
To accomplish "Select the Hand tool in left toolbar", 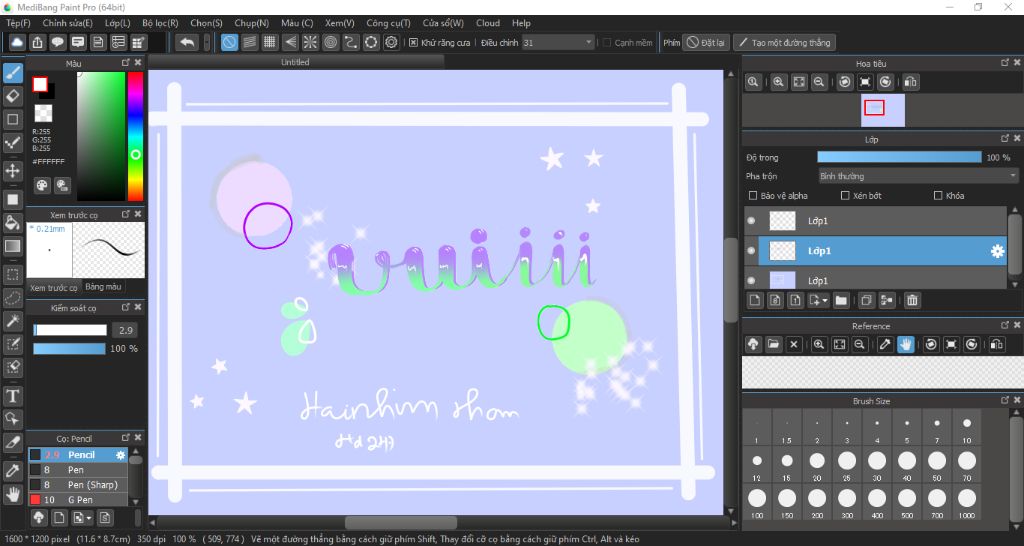I will point(12,494).
